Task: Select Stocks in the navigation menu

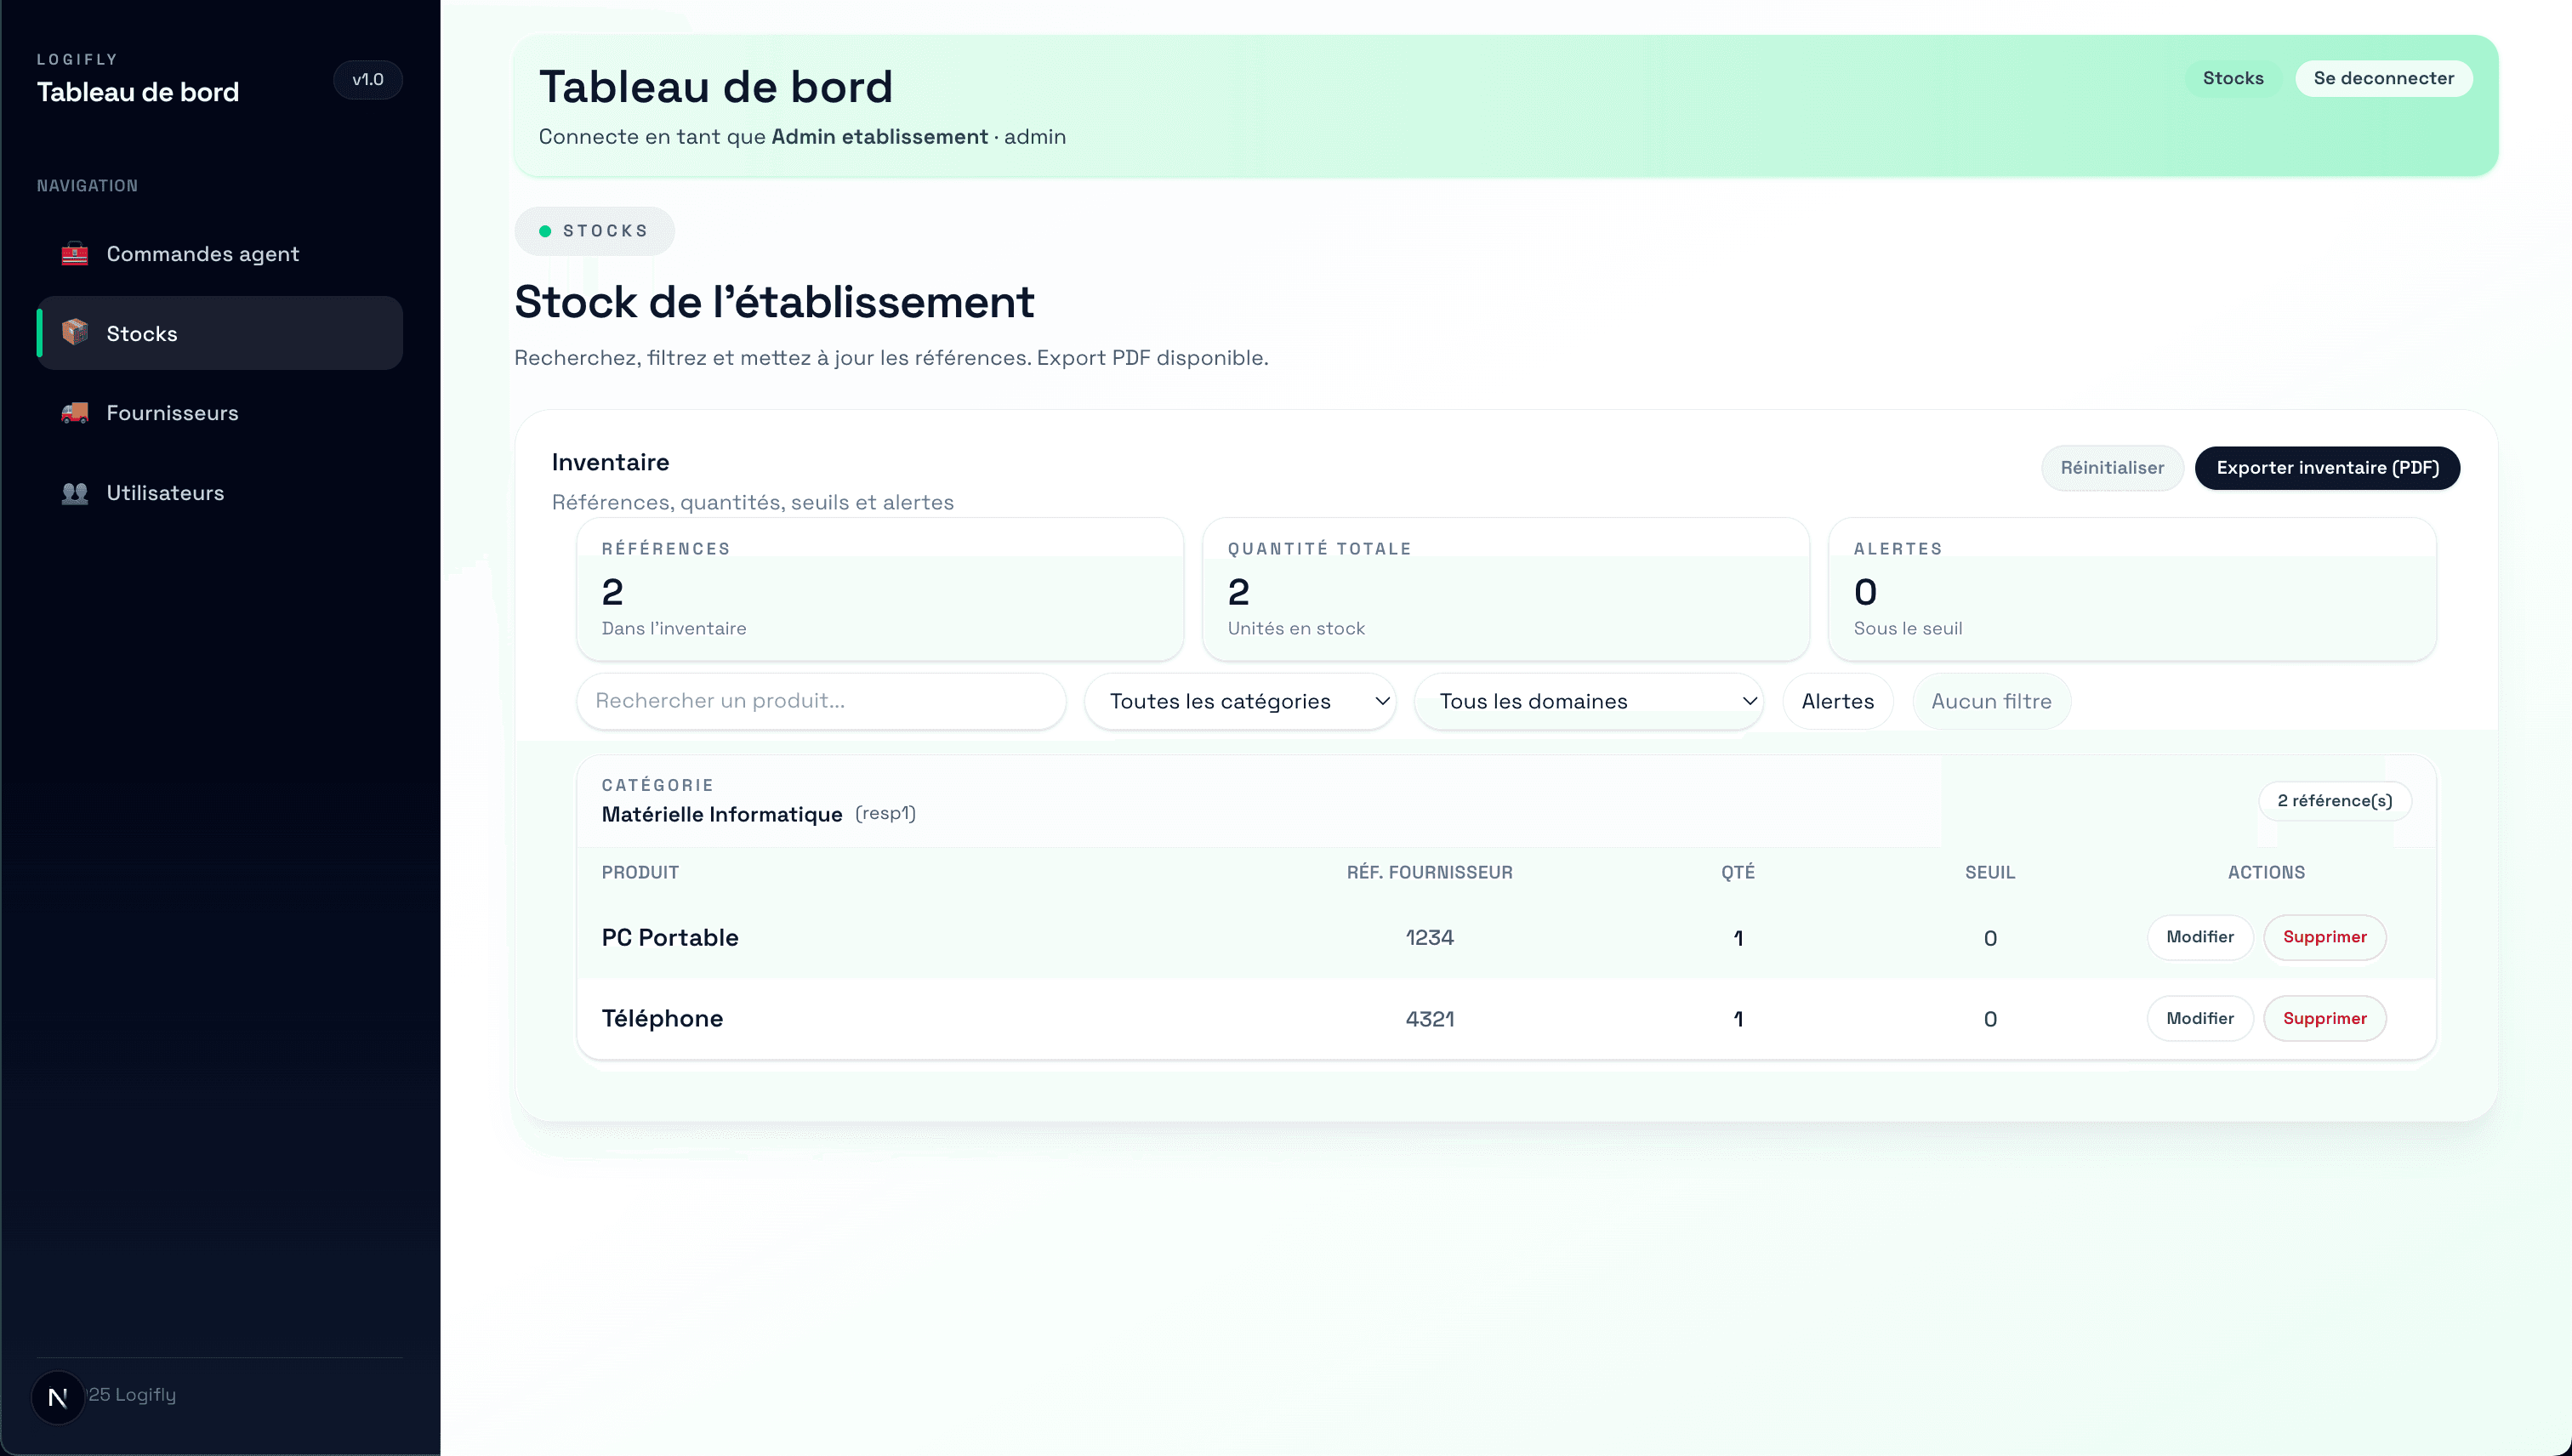Action: coord(141,333)
